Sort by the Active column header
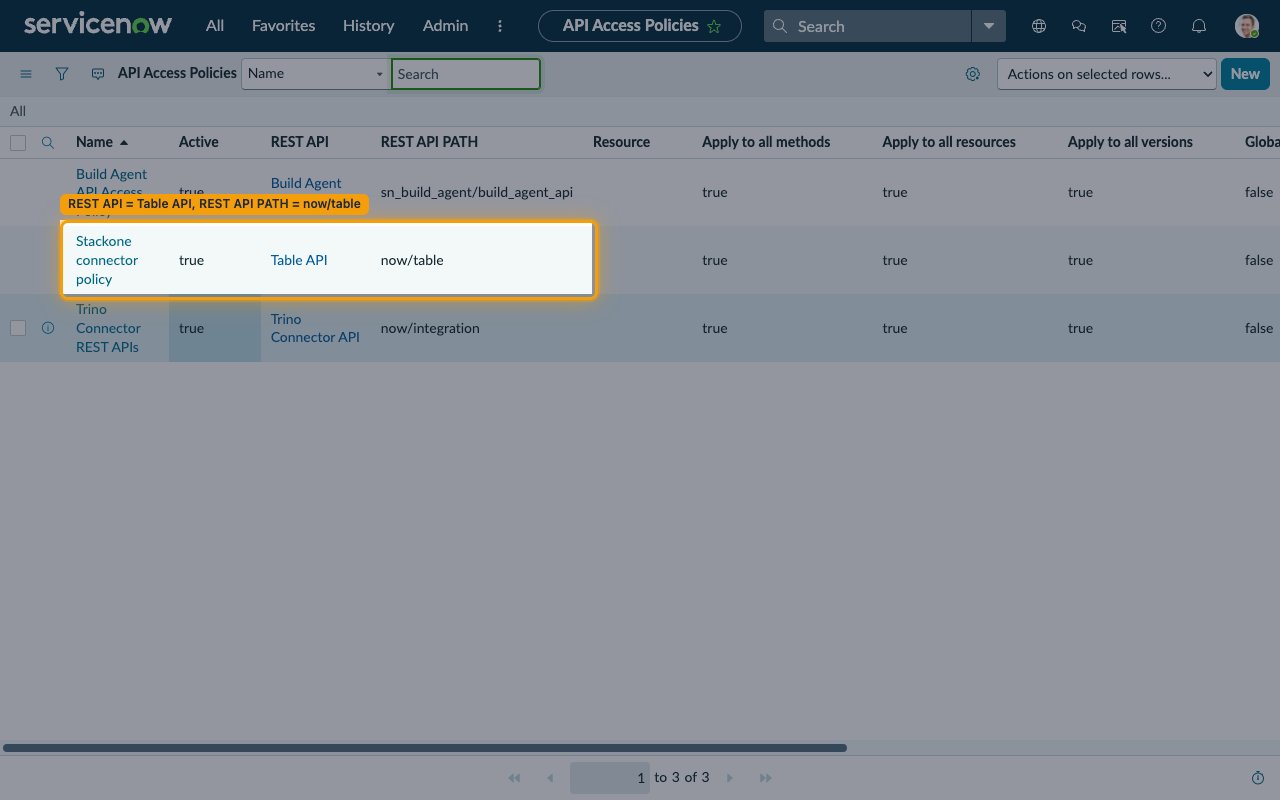Viewport: 1280px width, 800px height. 199,142
